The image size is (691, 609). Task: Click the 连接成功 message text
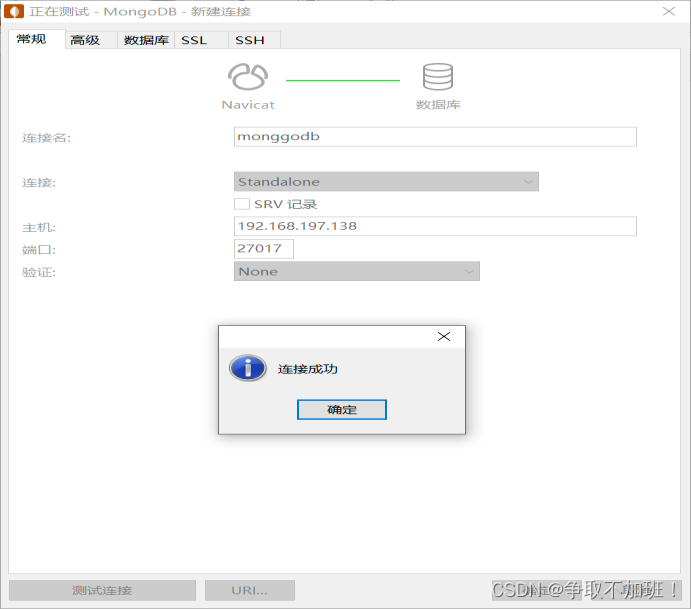click(x=308, y=369)
